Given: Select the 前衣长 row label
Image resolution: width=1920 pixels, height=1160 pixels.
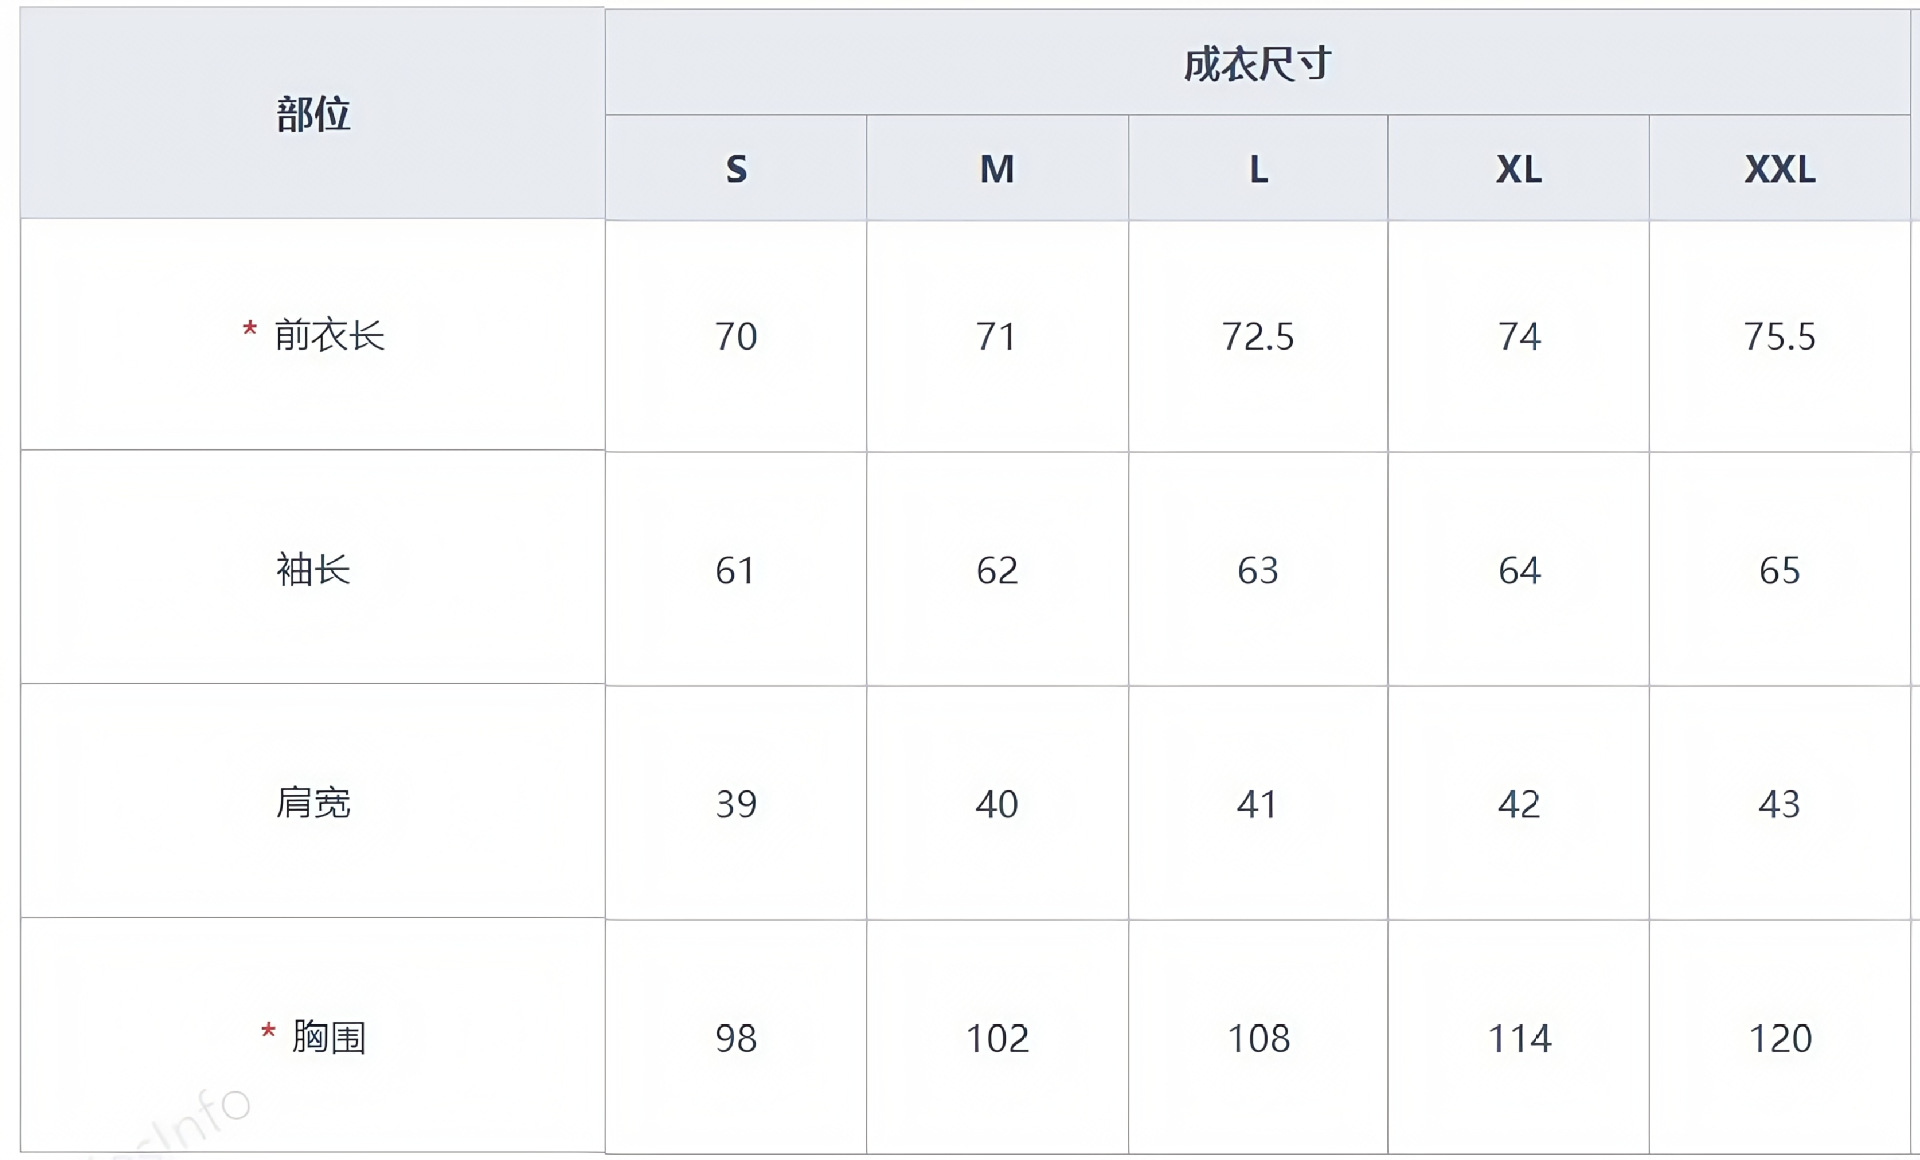Looking at the screenshot, I should coord(329,336).
